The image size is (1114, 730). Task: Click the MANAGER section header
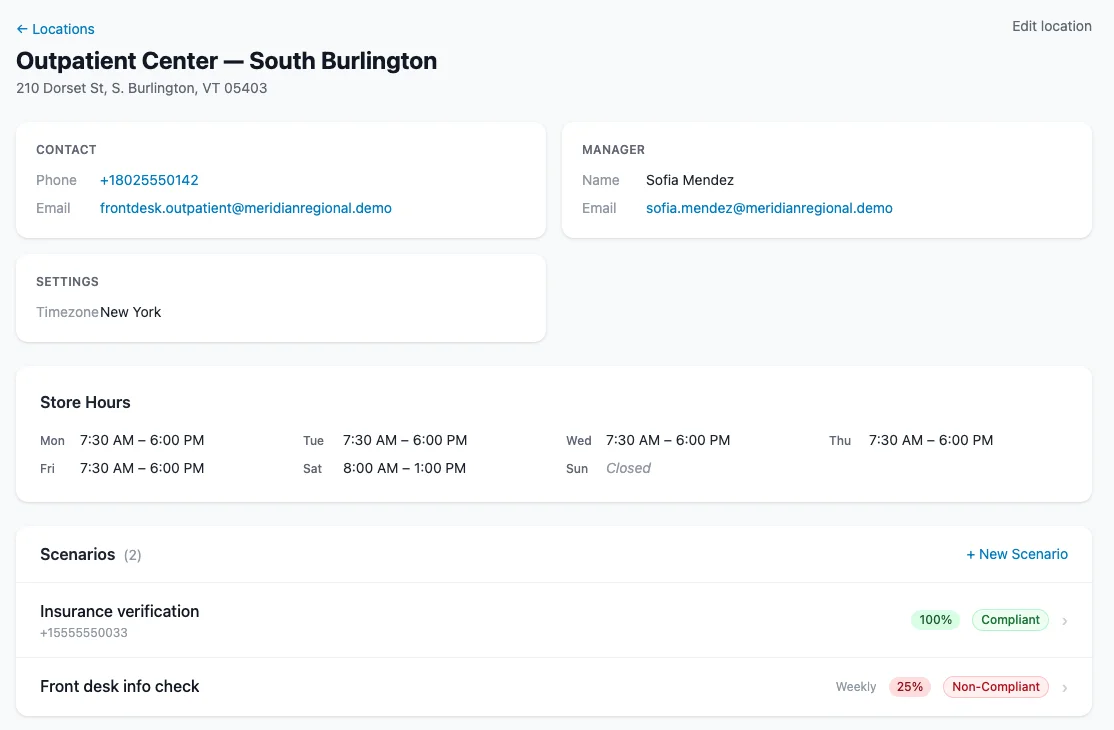613,150
